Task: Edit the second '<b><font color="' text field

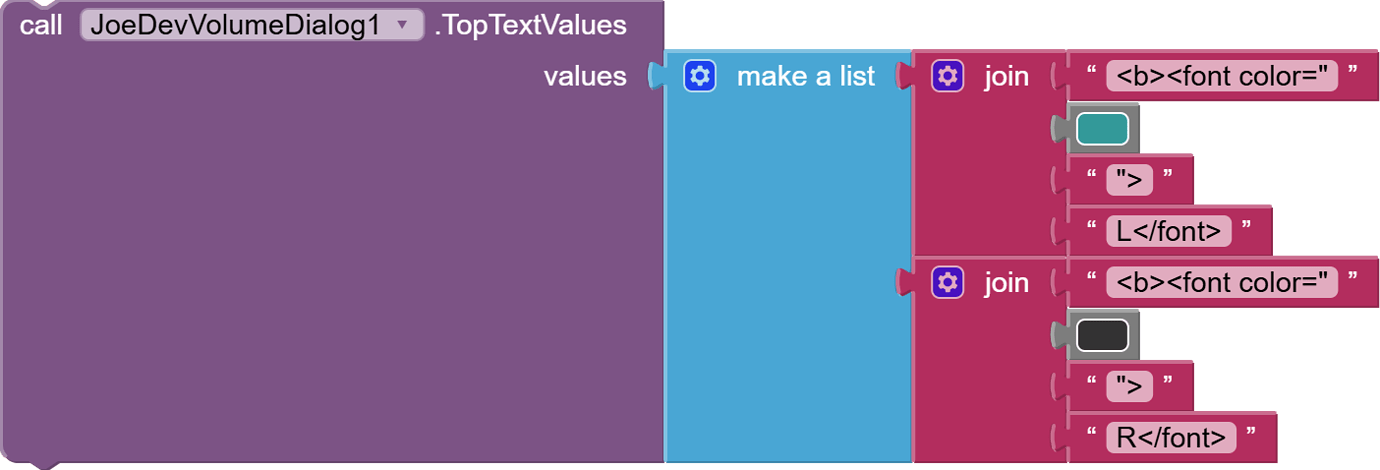Action: pyautogui.click(x=1222, y=282)
